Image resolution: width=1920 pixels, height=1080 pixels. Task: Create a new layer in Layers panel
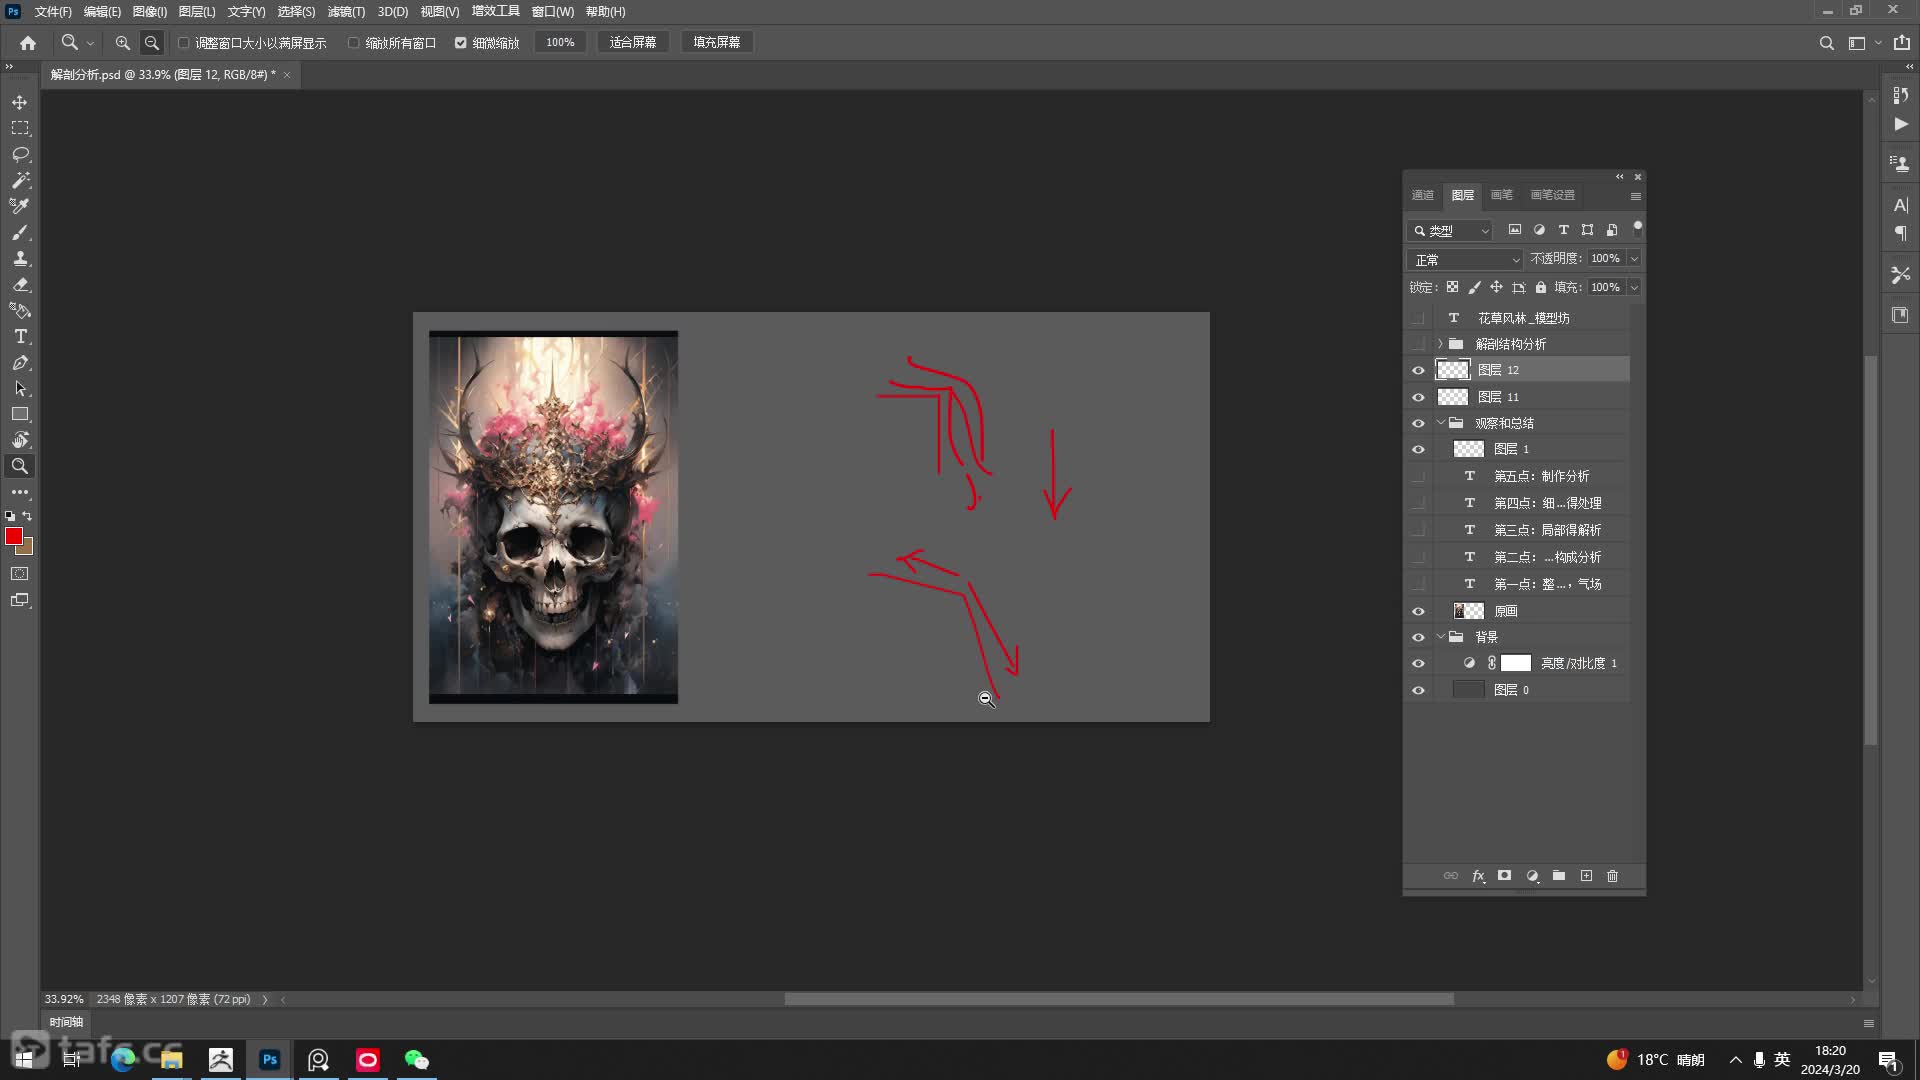(x=1586, y=876)
